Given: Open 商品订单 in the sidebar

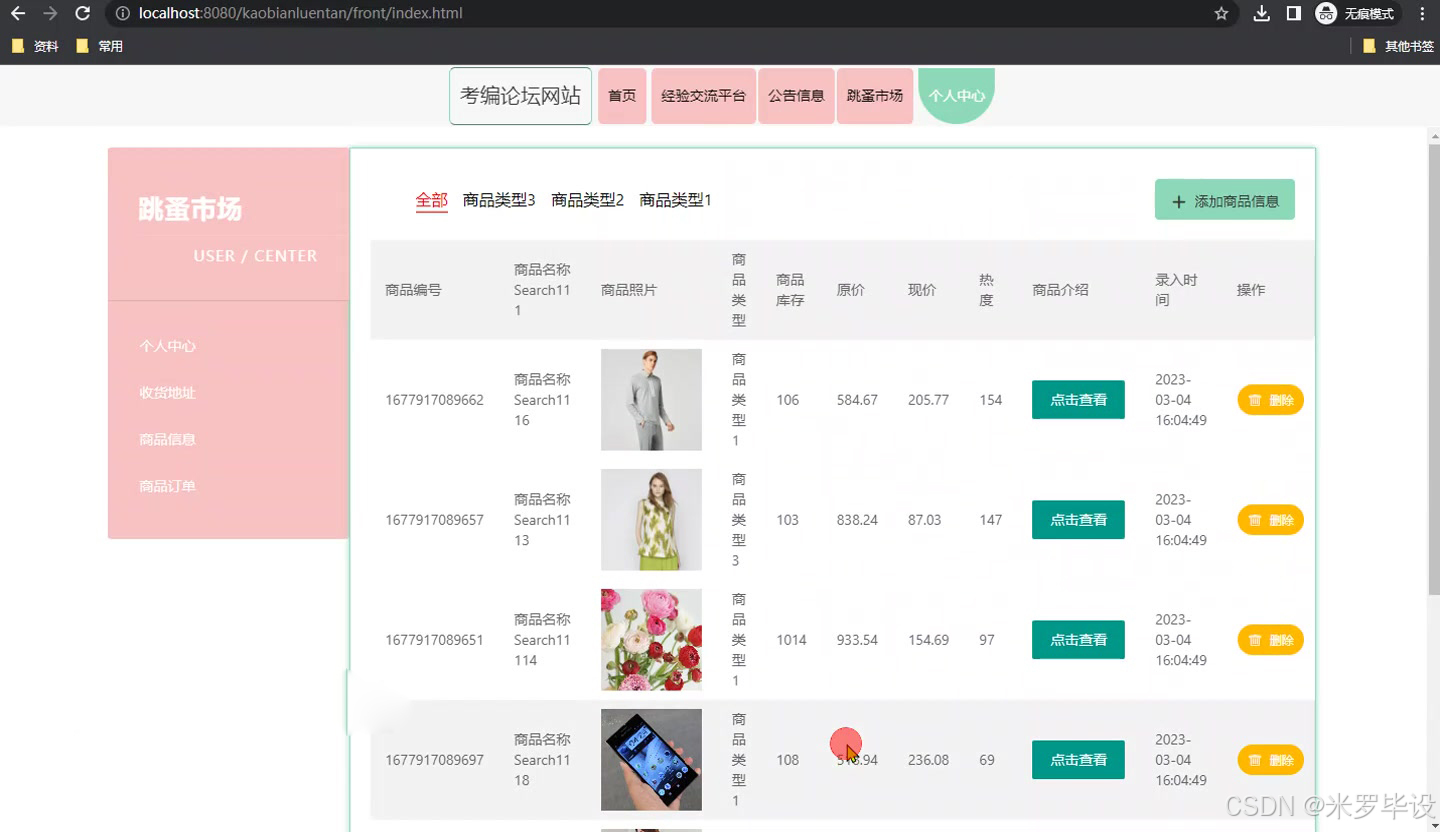Looking at the screenshot, I should click(x=166, y=486).
